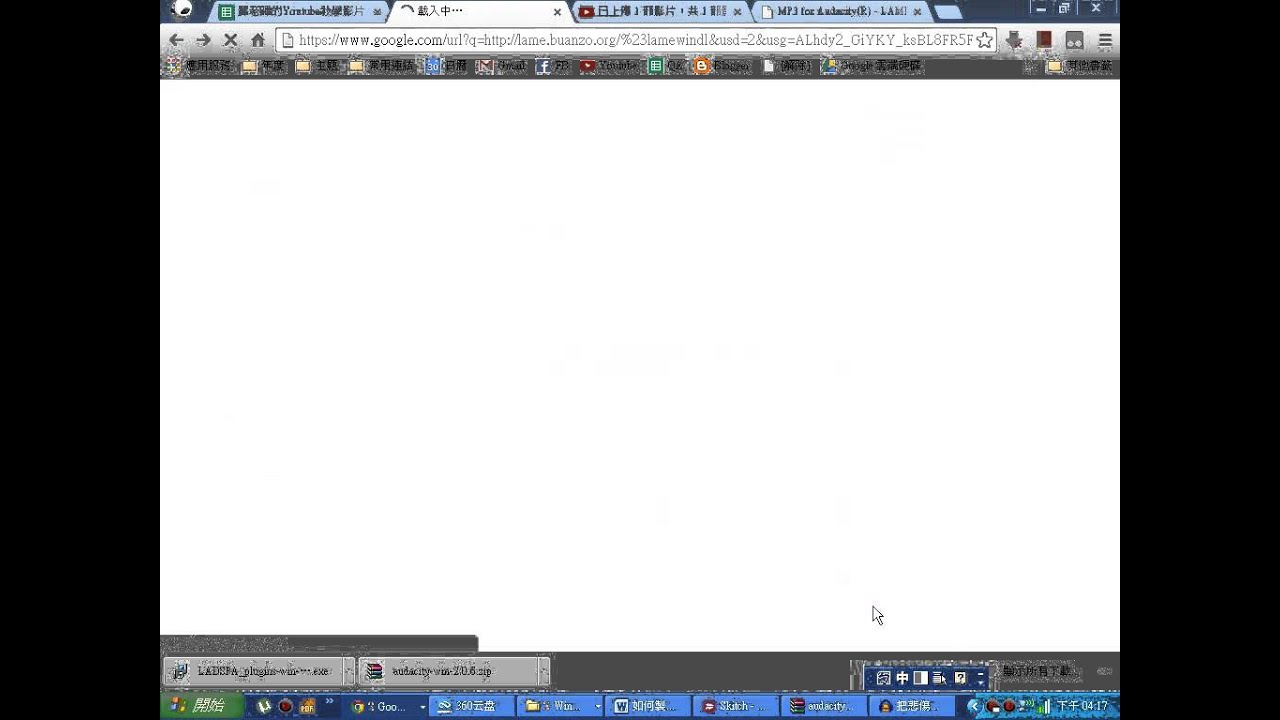Click the red book extension icon

click(1044, 40)
